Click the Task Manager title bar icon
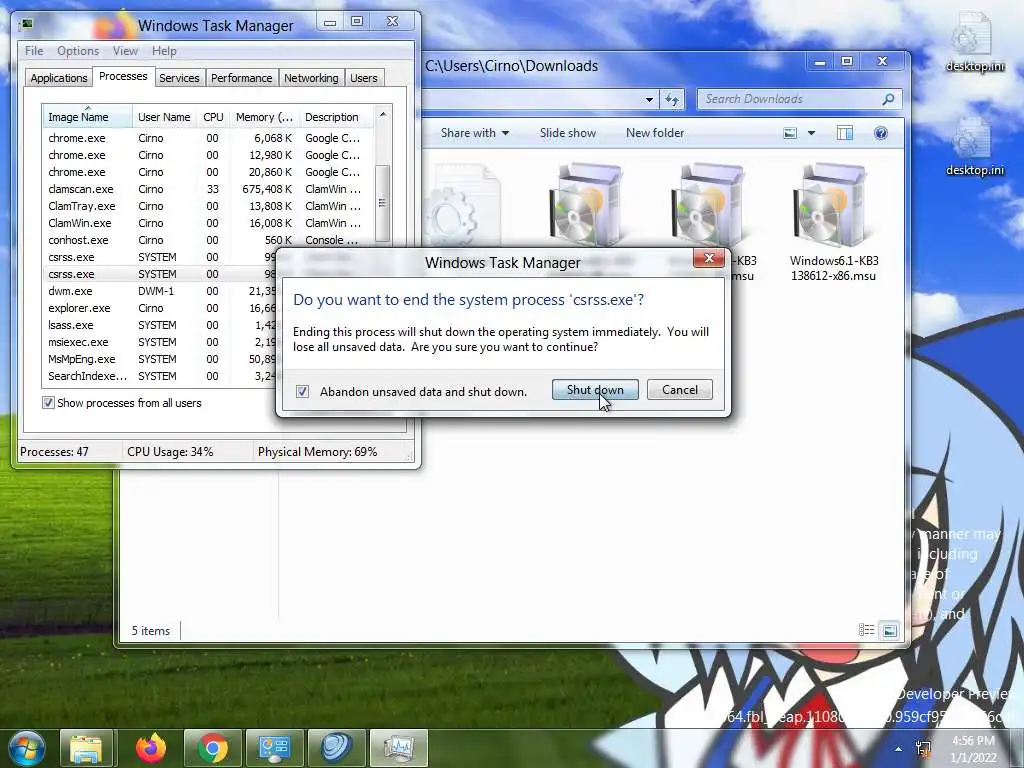 [27, 25]
